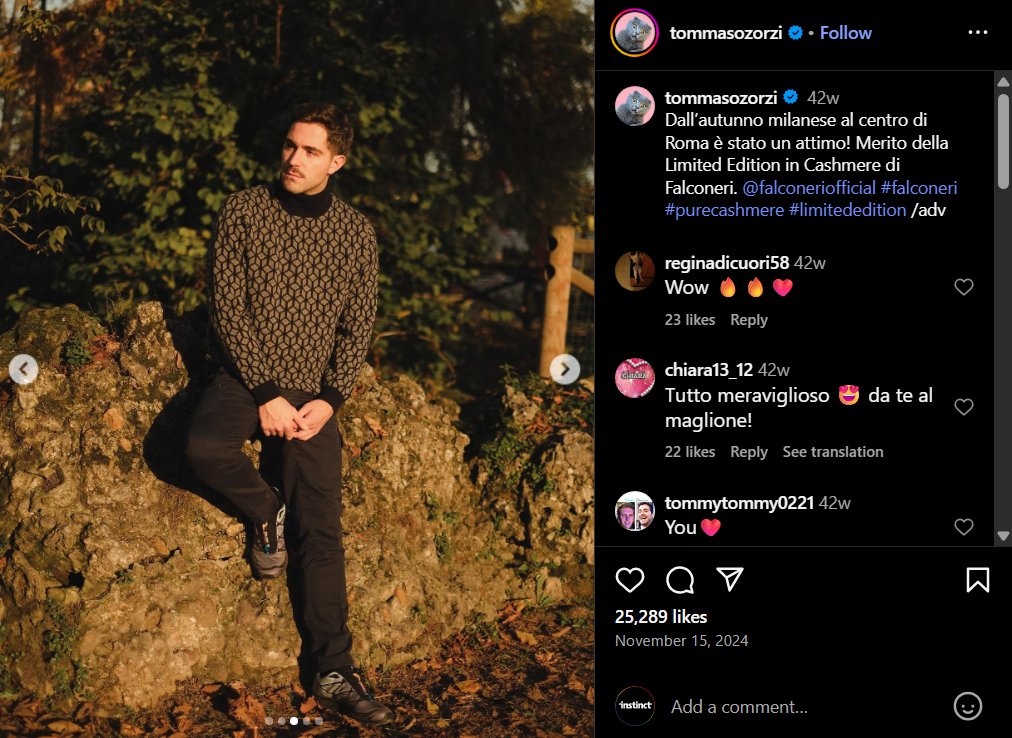This screenshot has width=1012, height=738.
Task: Go to previous photo in carousel
Action: coord(24,369)
